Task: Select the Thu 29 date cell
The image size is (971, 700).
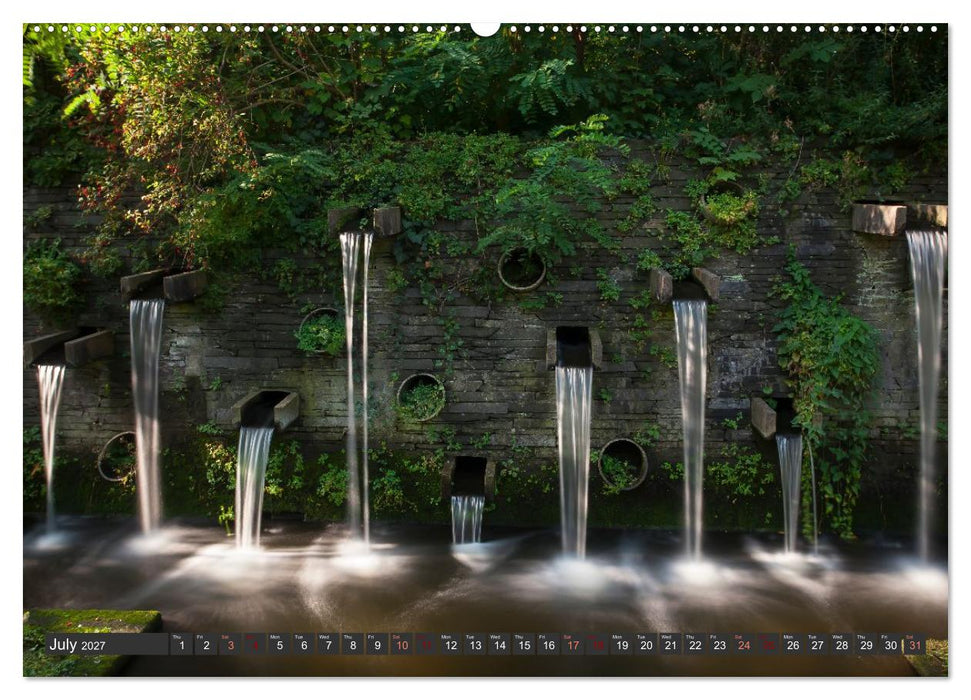Action: click(x=866, y=644)
